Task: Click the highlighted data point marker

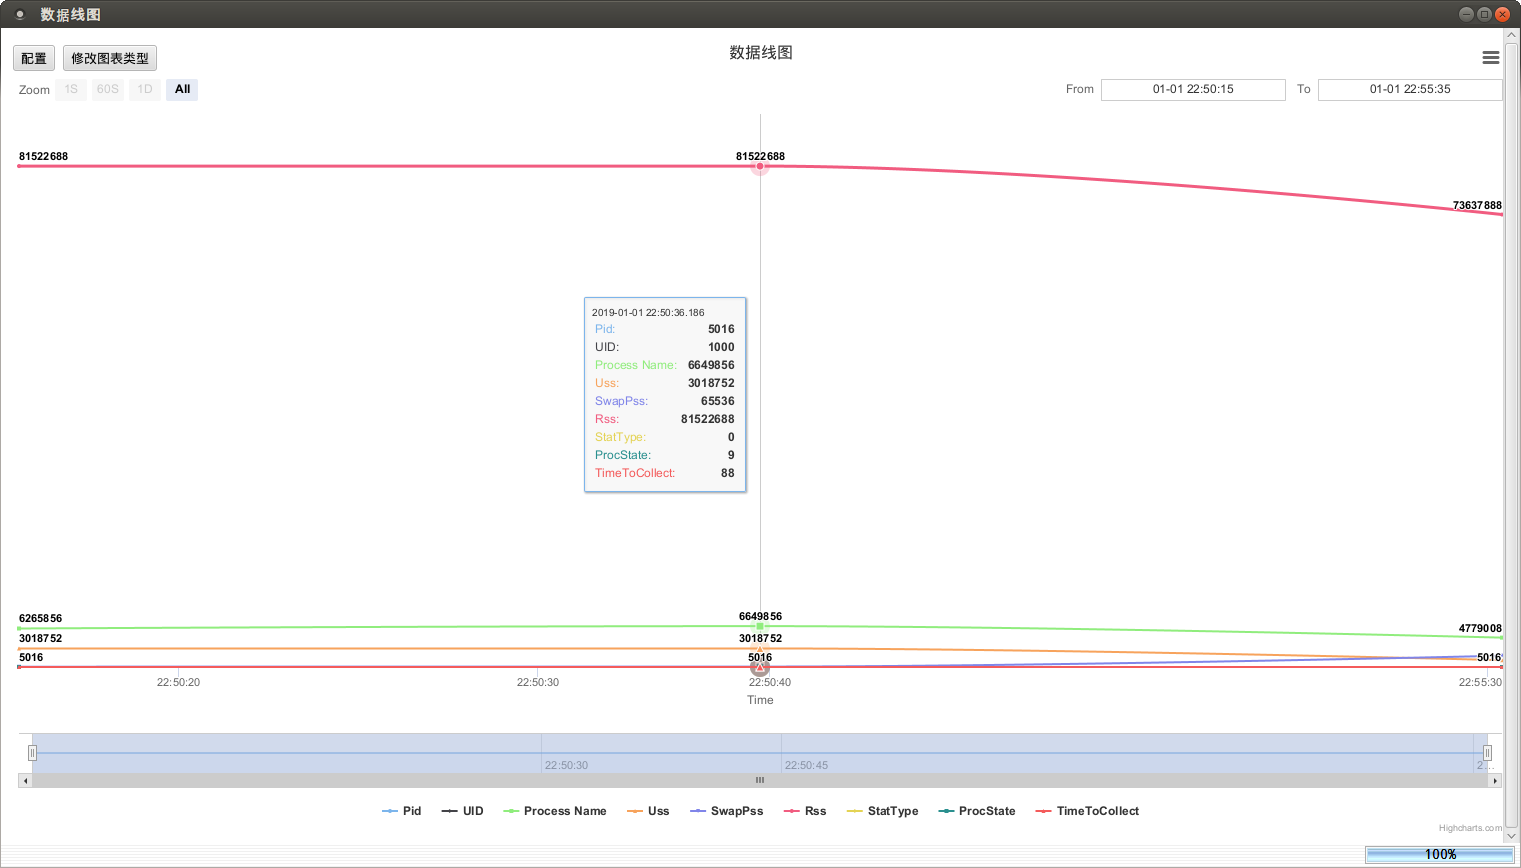Action: 760,166
